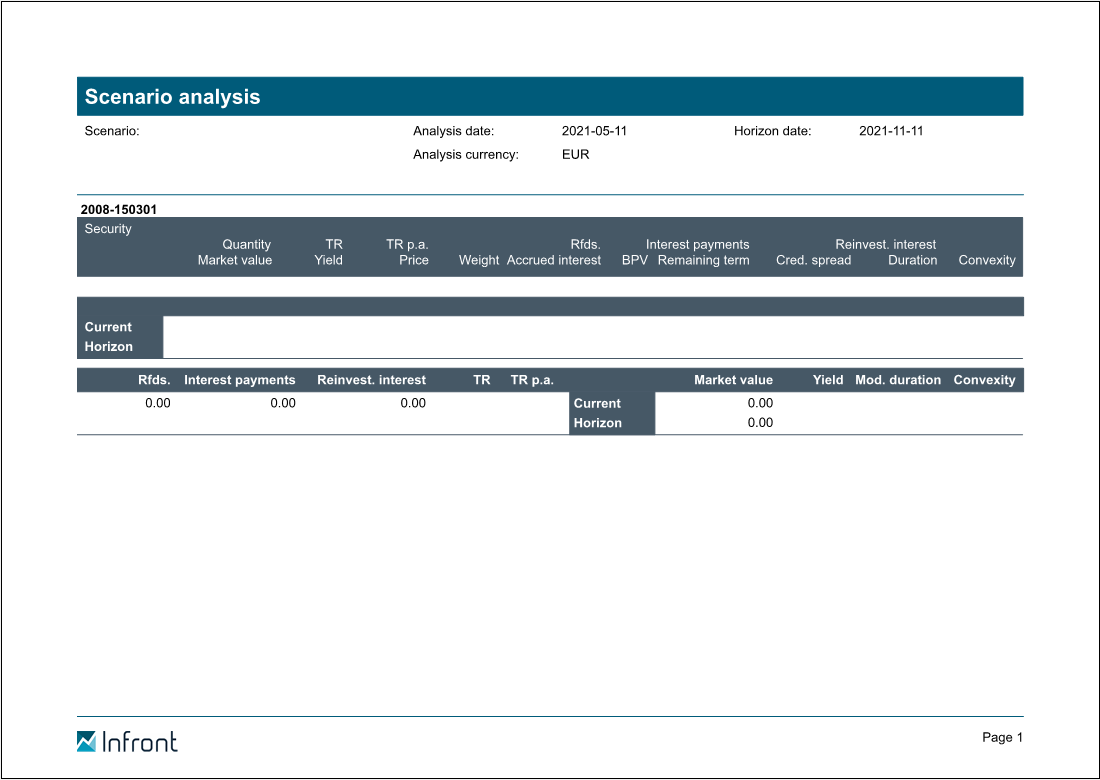Click the Price column header
Screen dimensions: 1100x780
pos(413,260)
